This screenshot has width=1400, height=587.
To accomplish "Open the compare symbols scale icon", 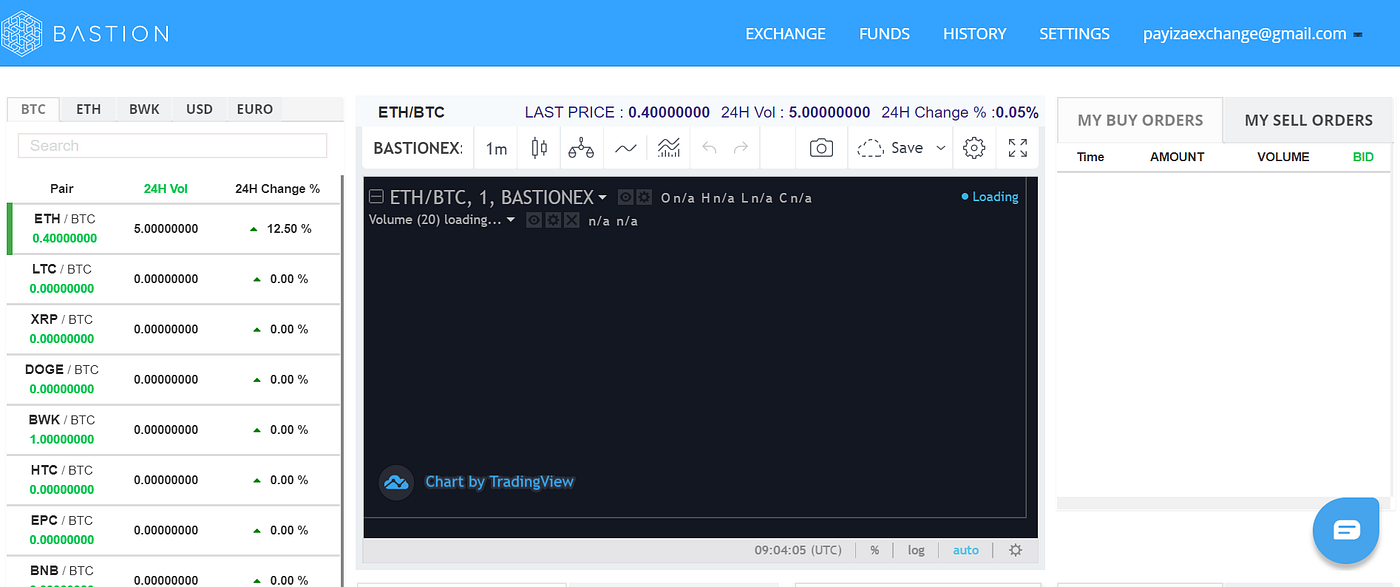I will pos(581,148).
